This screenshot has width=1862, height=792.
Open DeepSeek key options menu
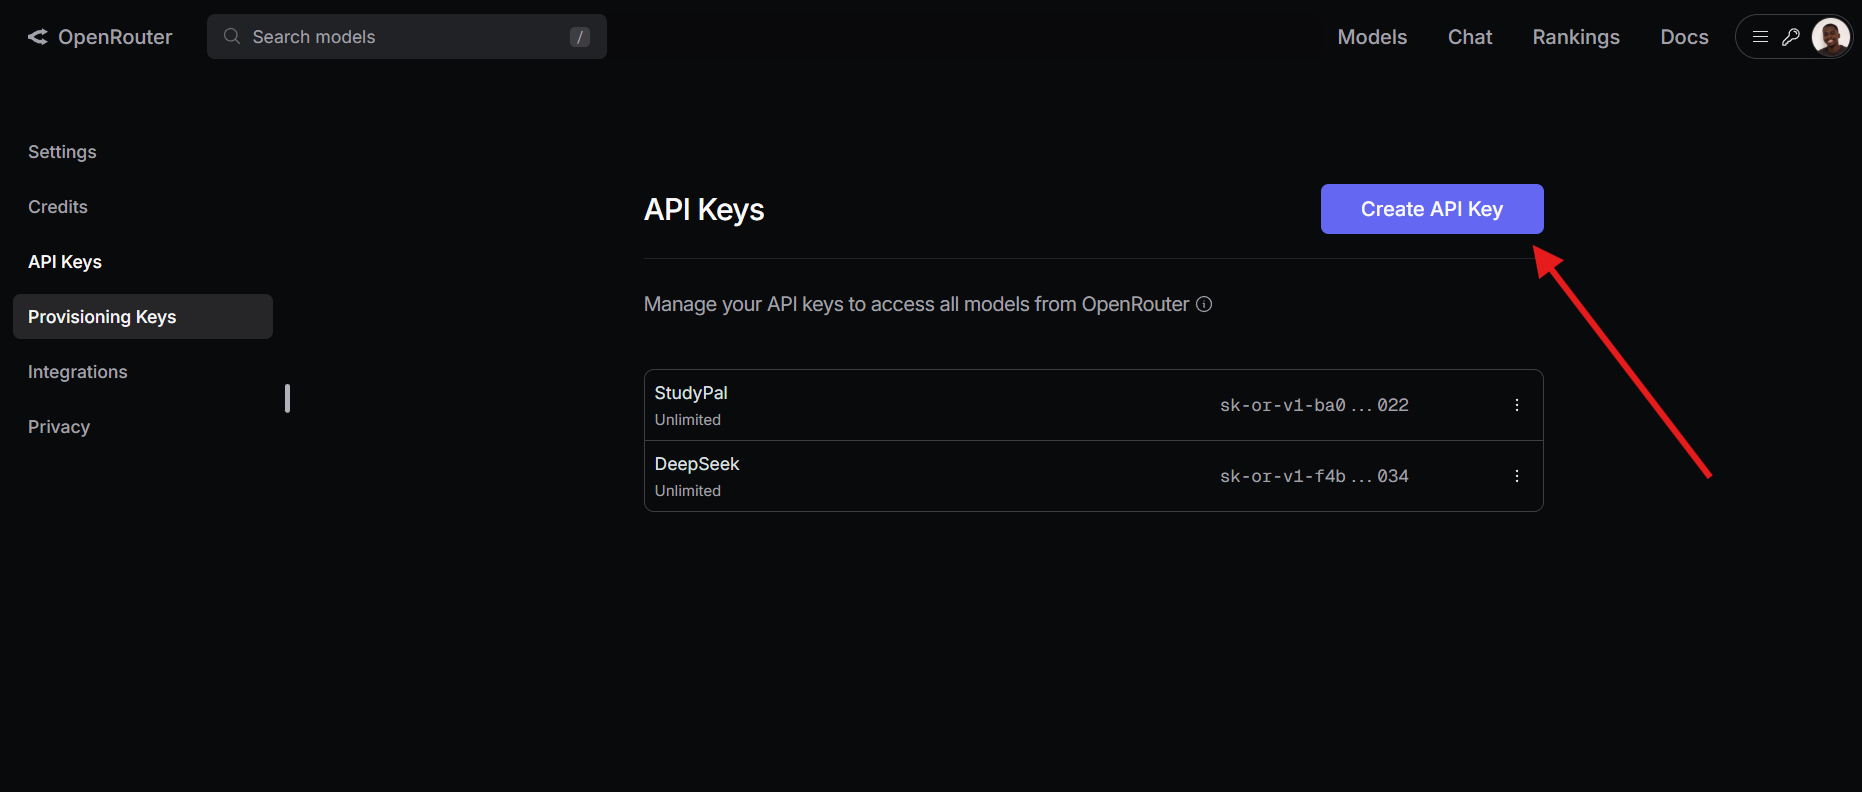click(1516, 476)
